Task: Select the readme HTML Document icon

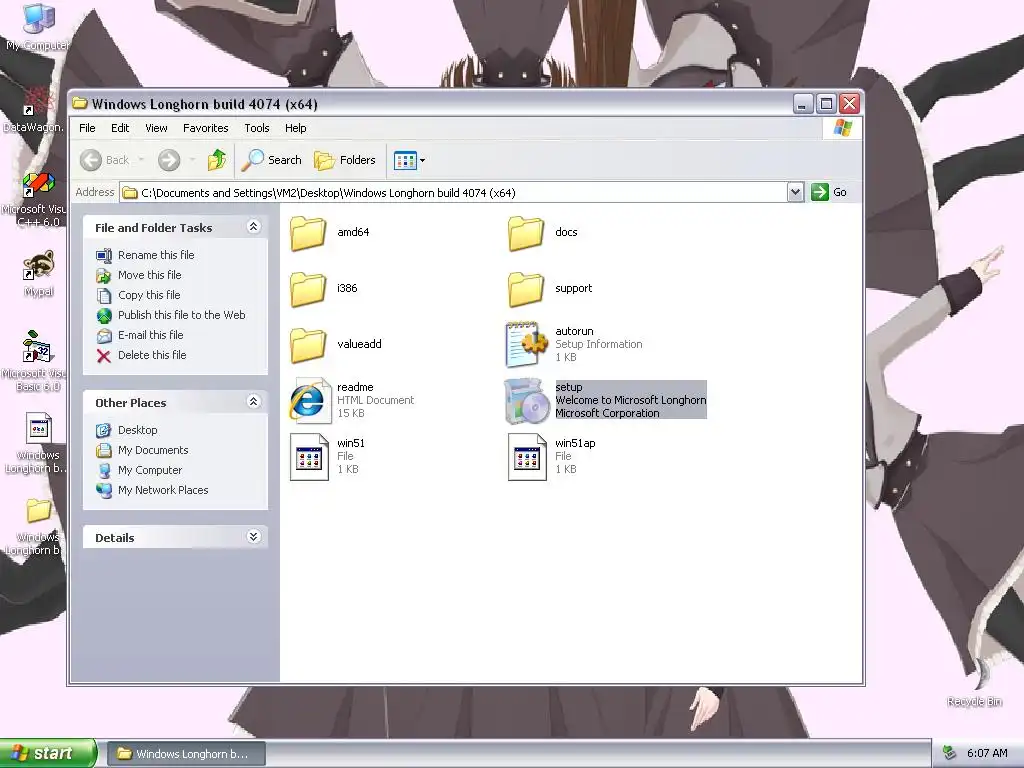Action: pyautogui.click(x=309, y=400)
